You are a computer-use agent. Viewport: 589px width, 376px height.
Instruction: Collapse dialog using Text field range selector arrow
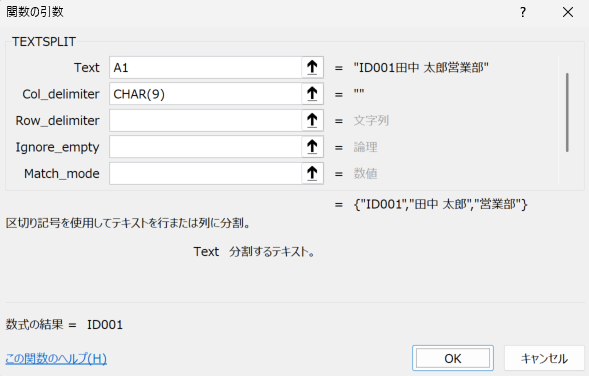(x=312, y=68)
